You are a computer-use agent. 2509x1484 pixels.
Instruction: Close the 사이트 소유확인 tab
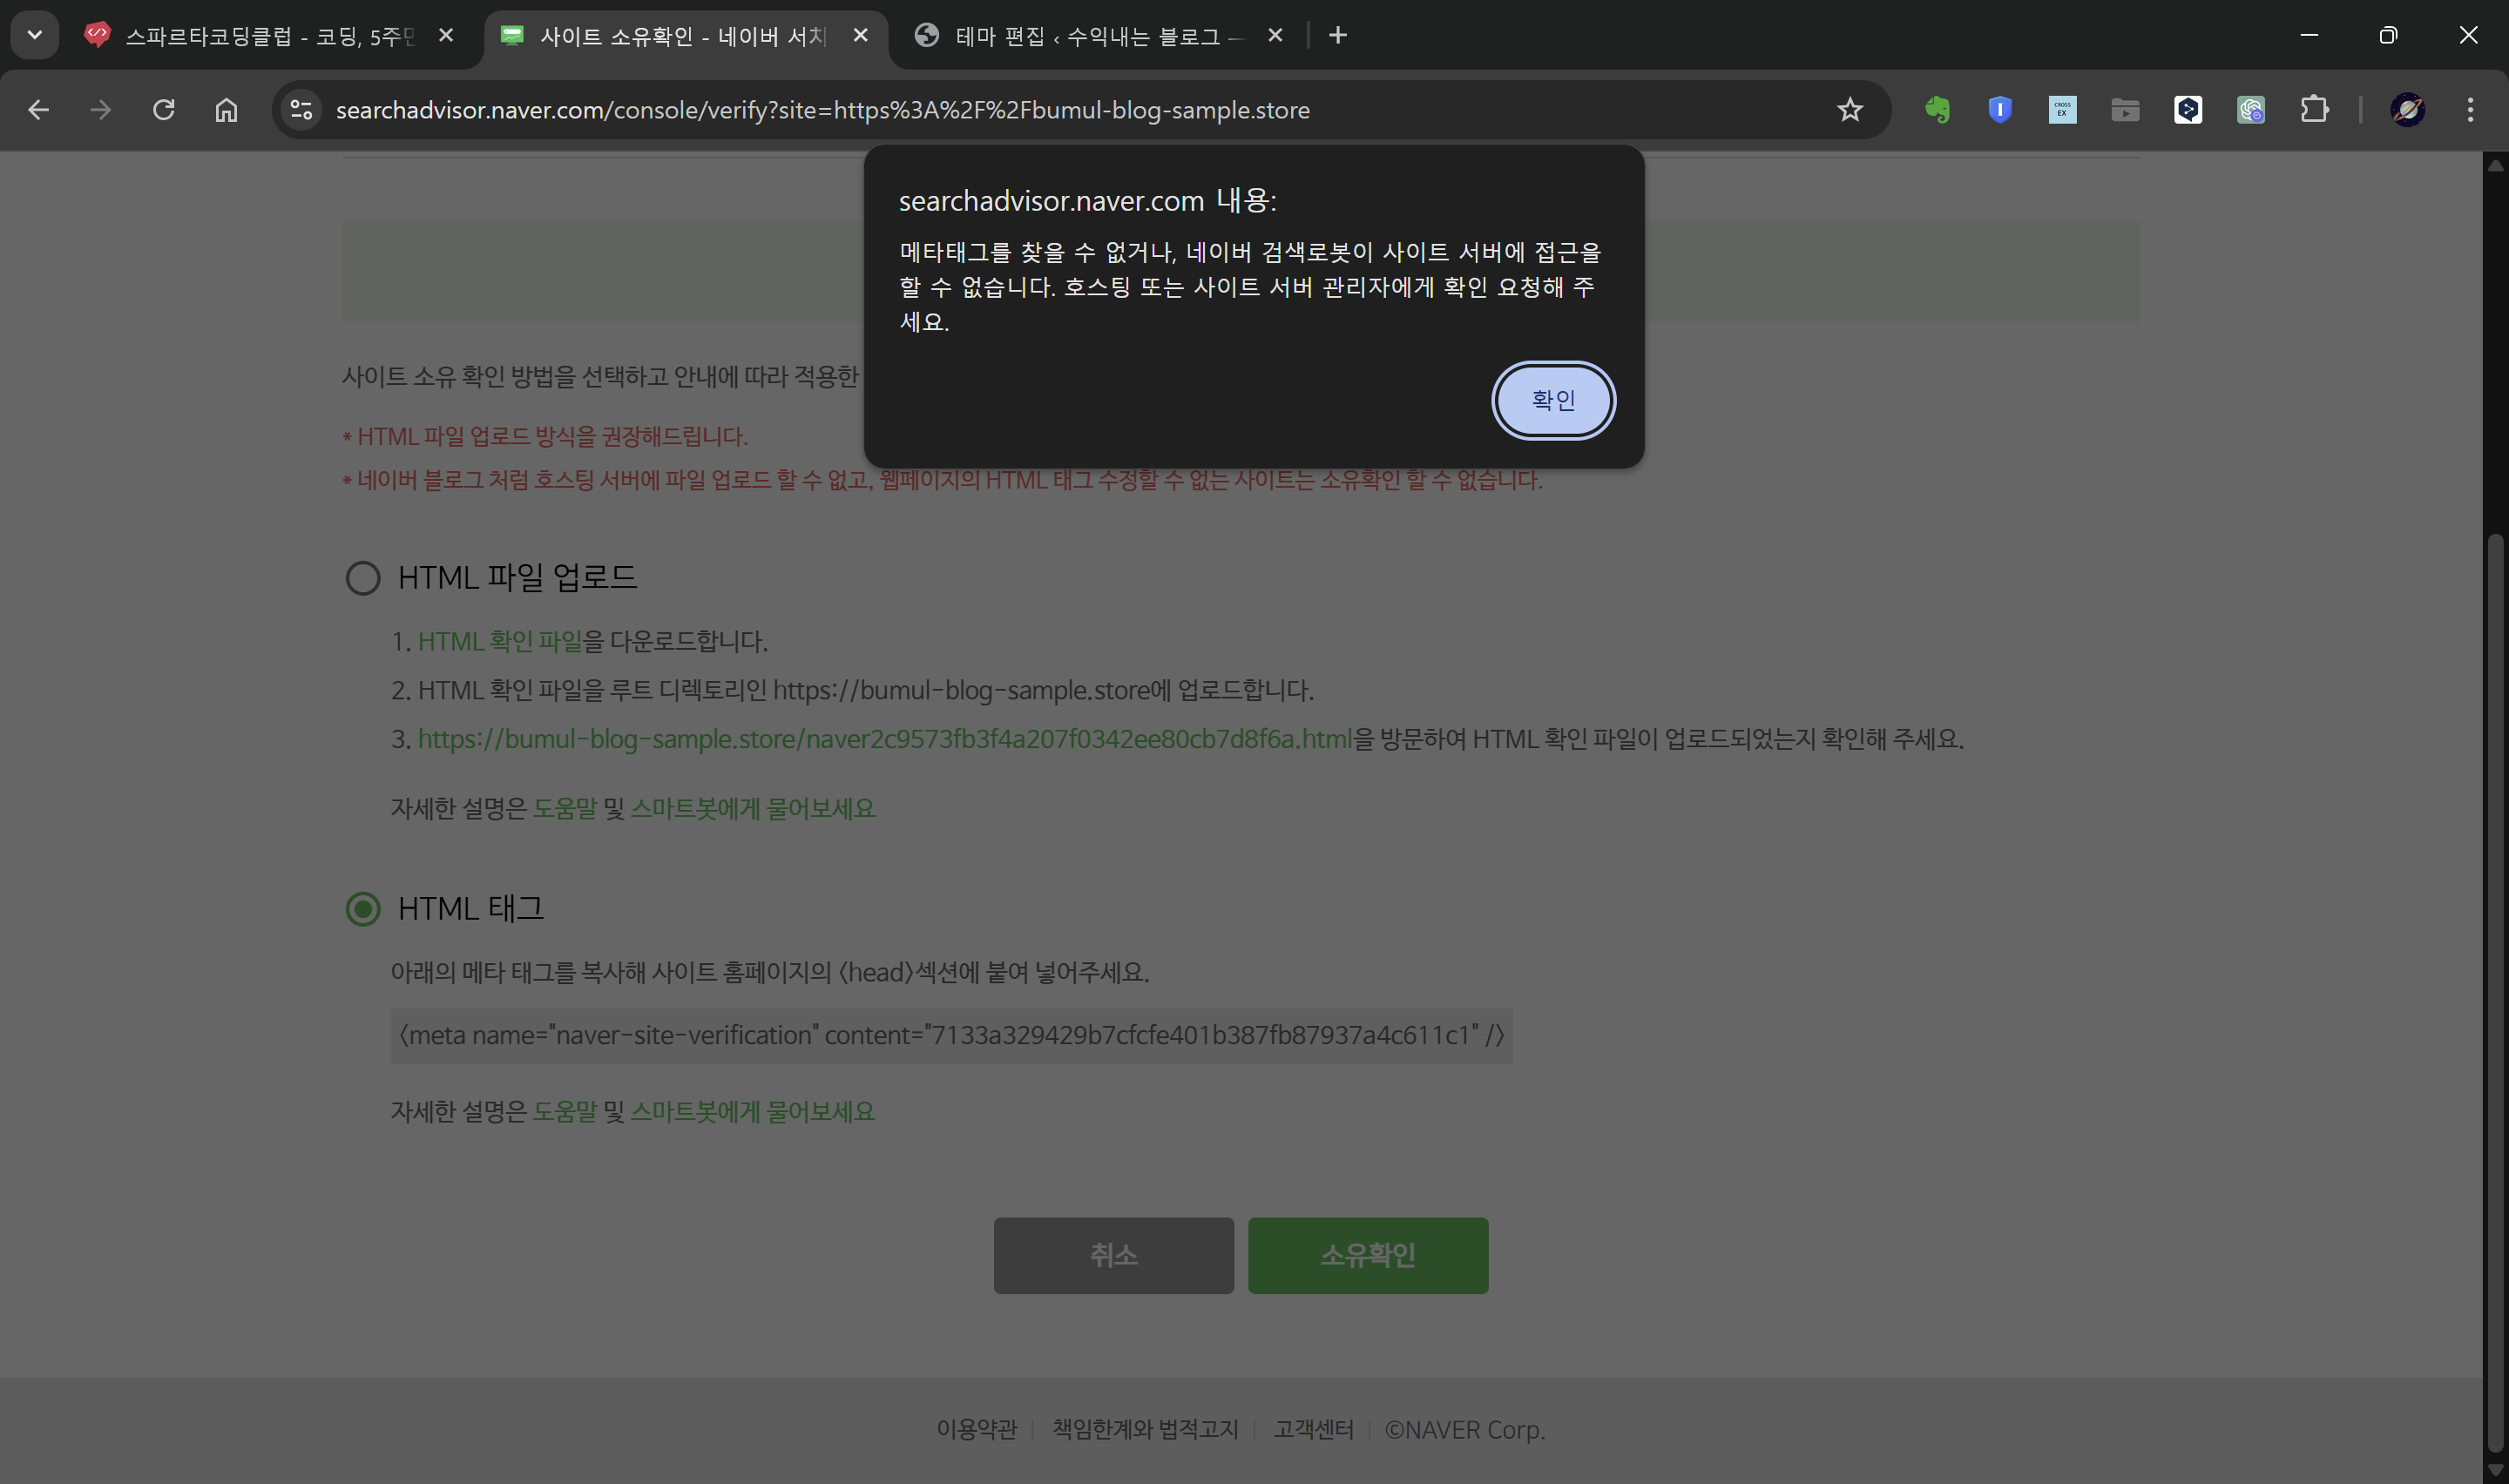pos(860,35)
